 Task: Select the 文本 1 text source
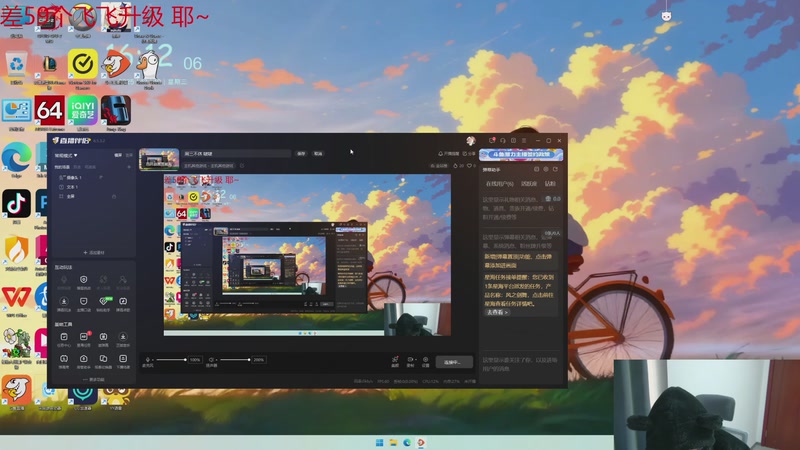point(72,187)
